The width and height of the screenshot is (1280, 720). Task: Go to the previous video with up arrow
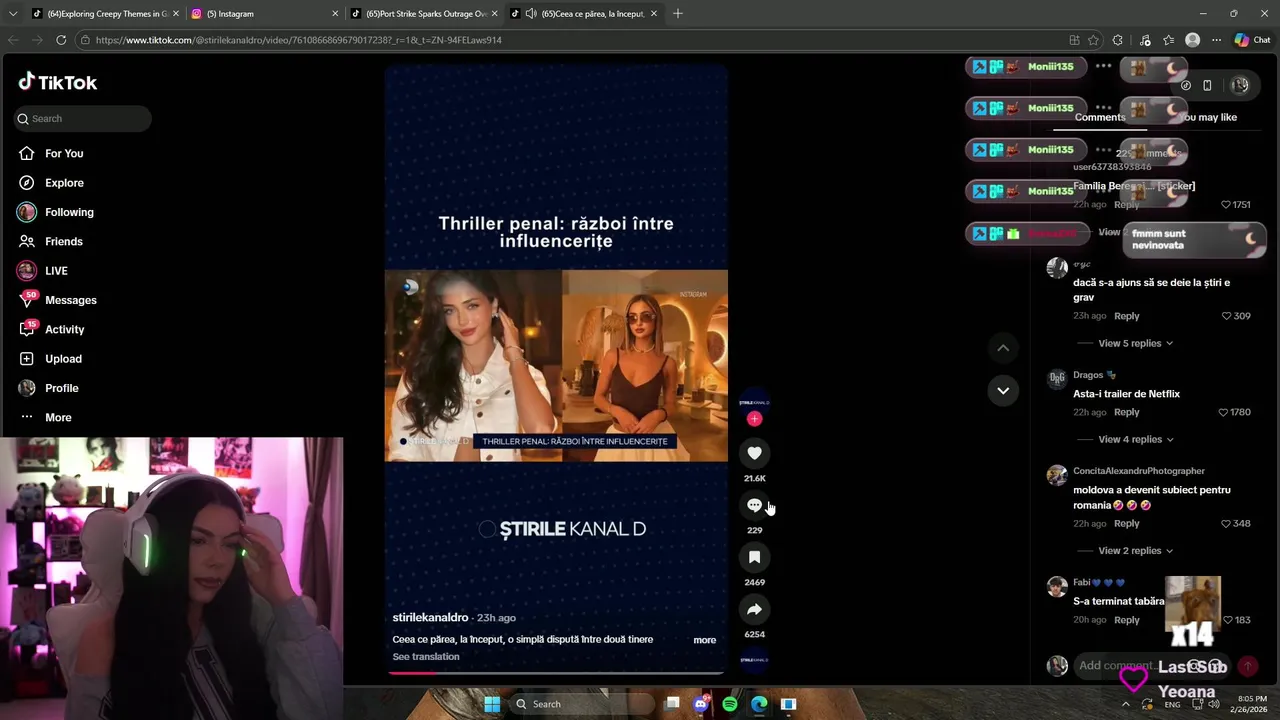(1003, 348)
